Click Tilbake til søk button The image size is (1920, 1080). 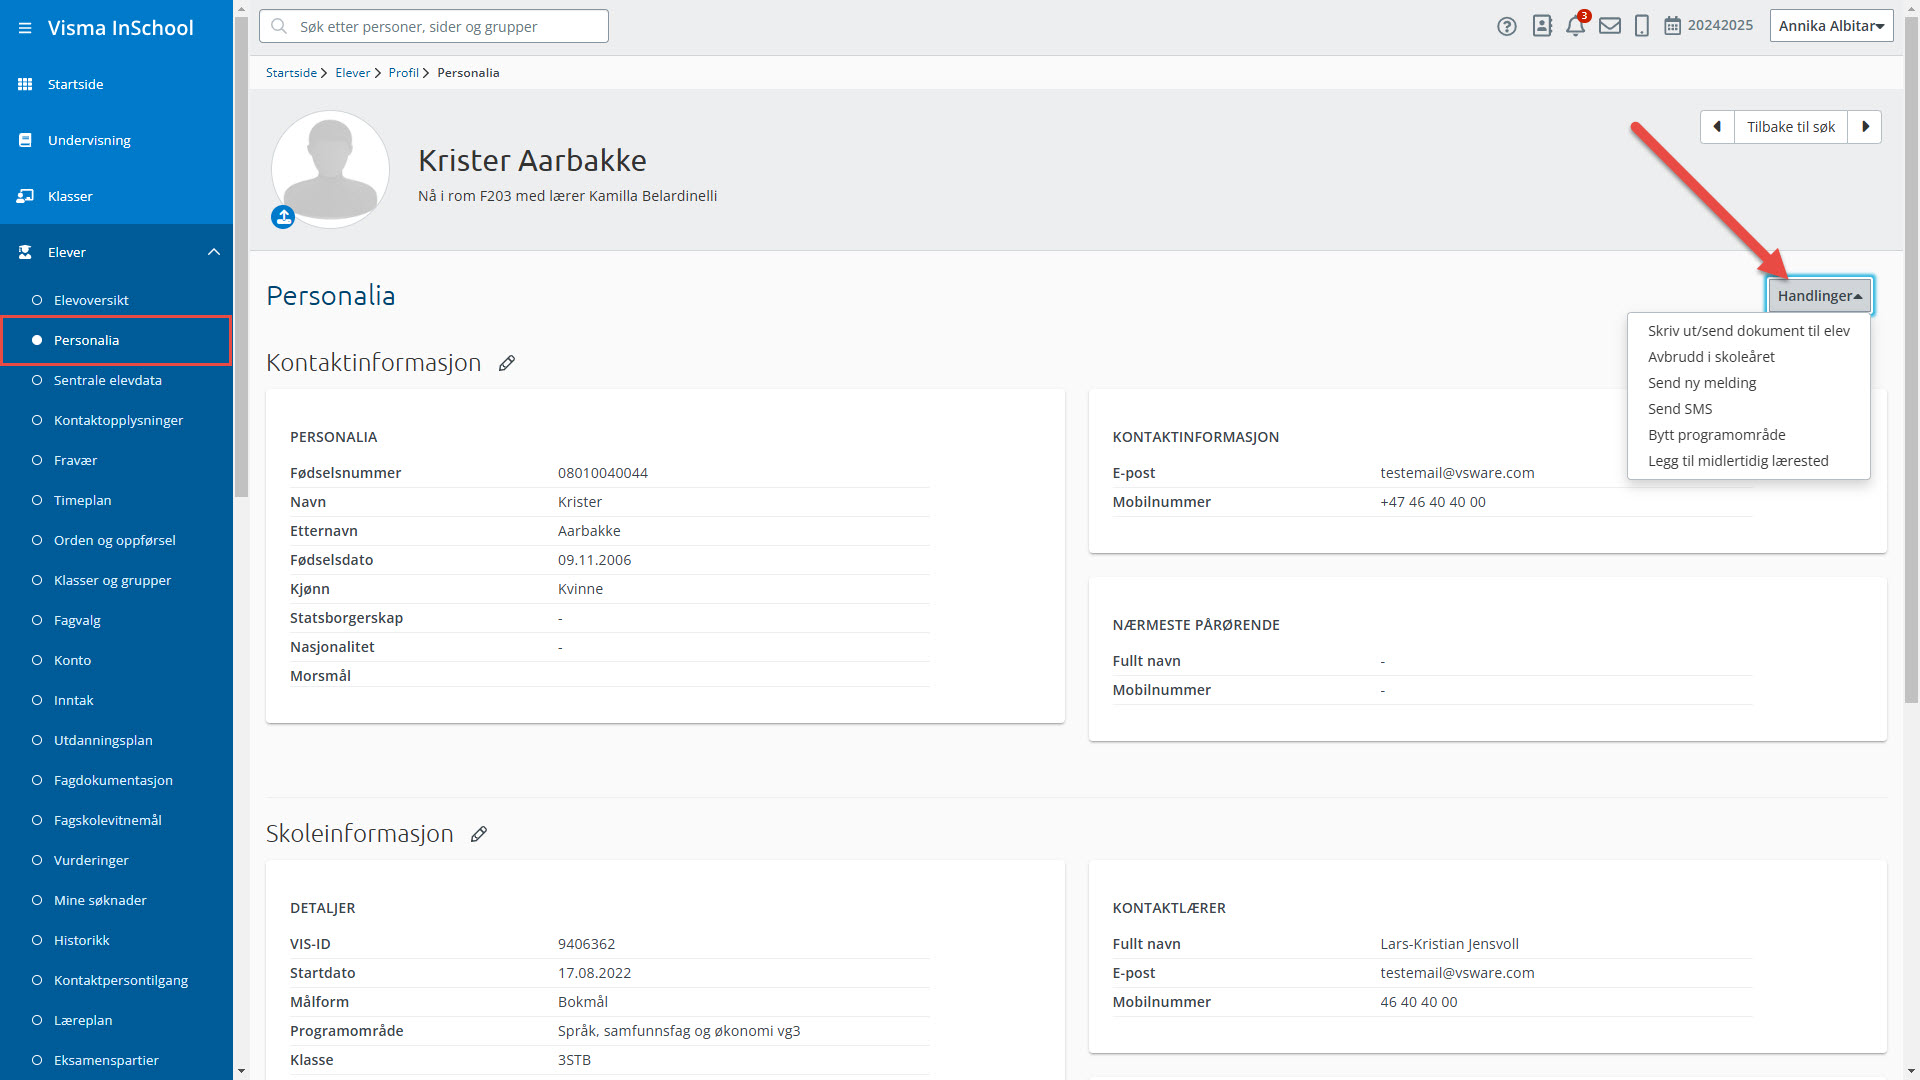(1790, 127)
